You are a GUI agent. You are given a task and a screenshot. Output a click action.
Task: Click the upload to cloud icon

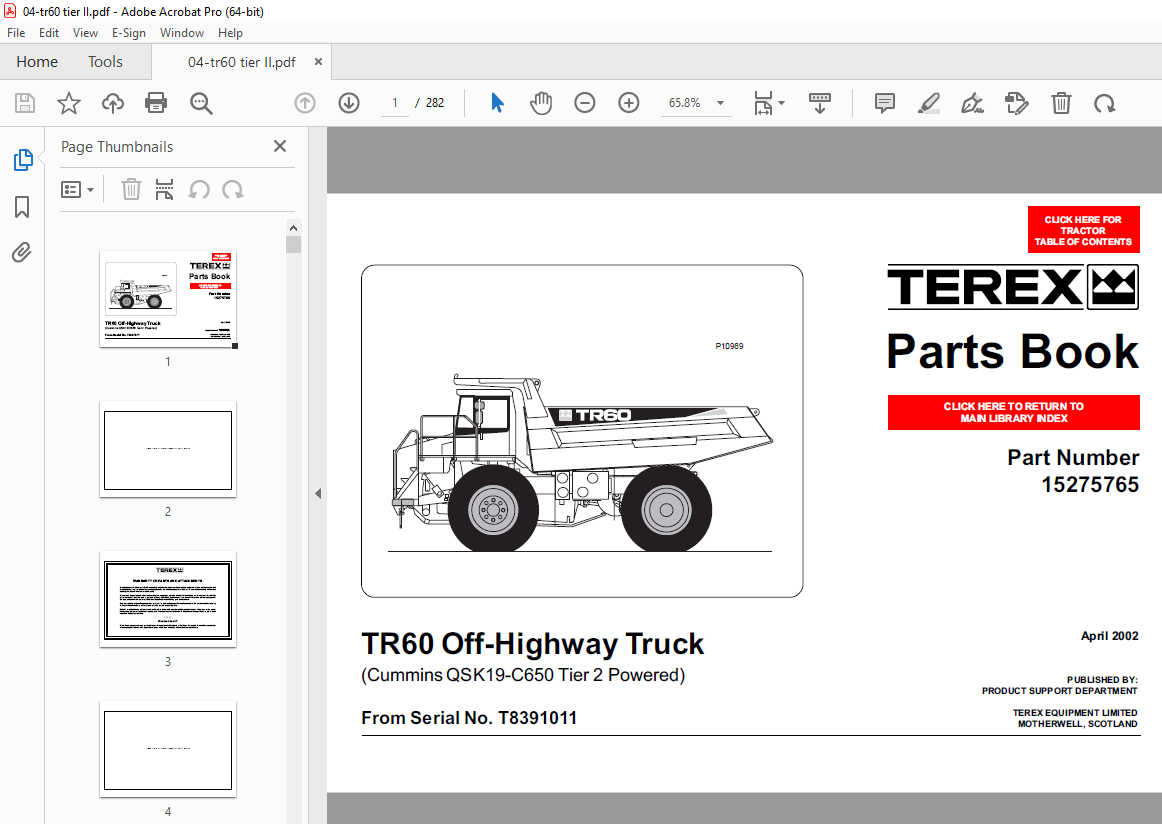point(113,103)
